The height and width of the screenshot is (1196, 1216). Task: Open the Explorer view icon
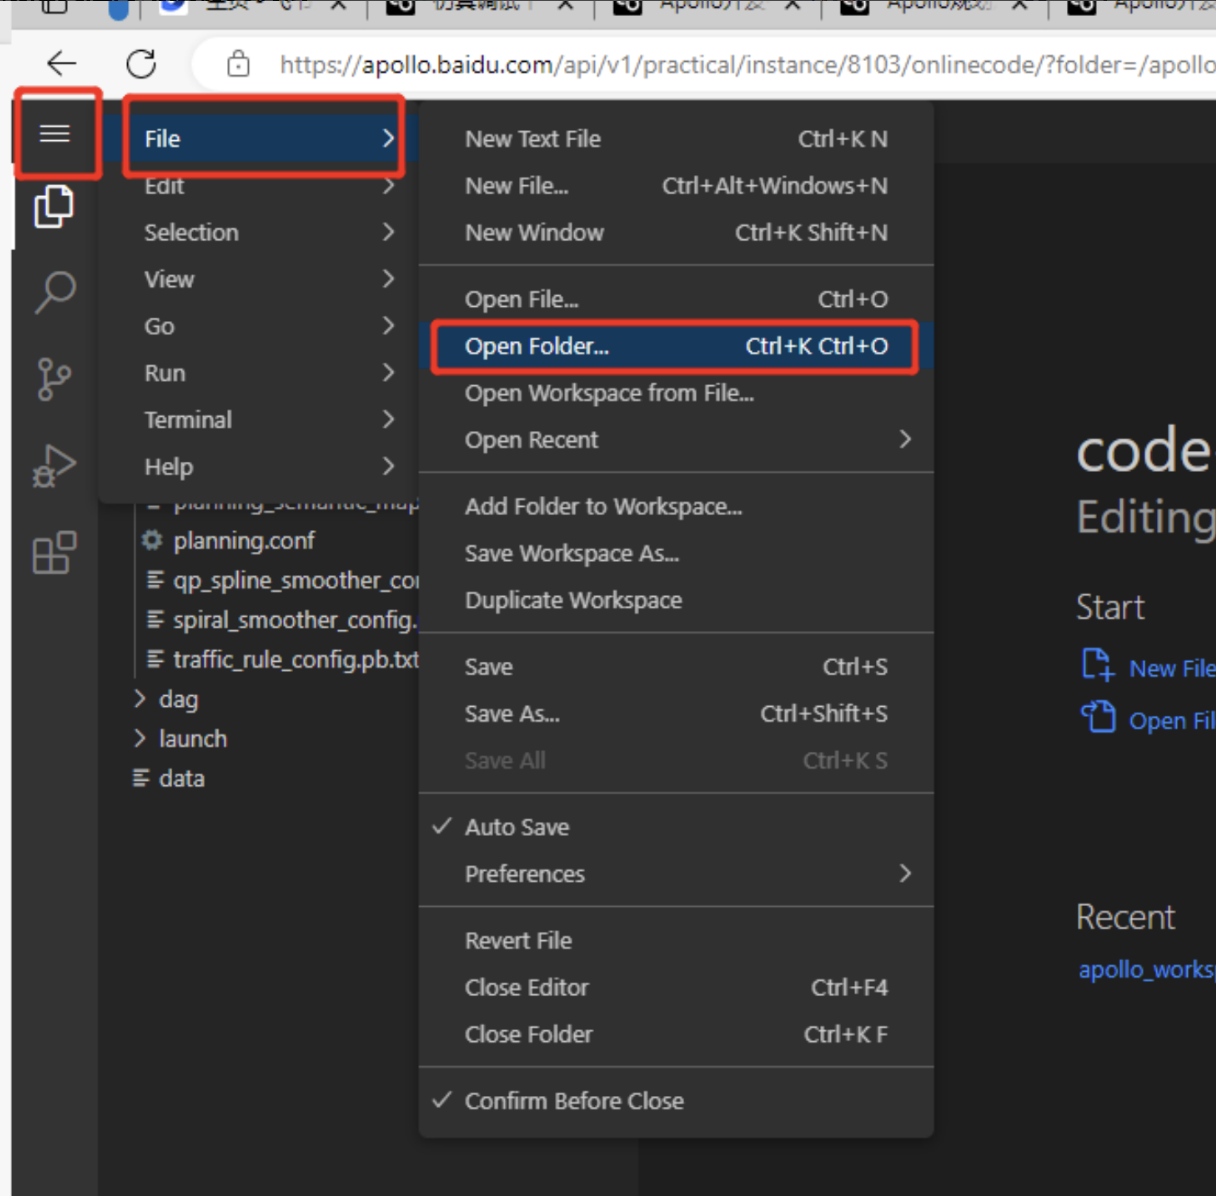(54, 207)
